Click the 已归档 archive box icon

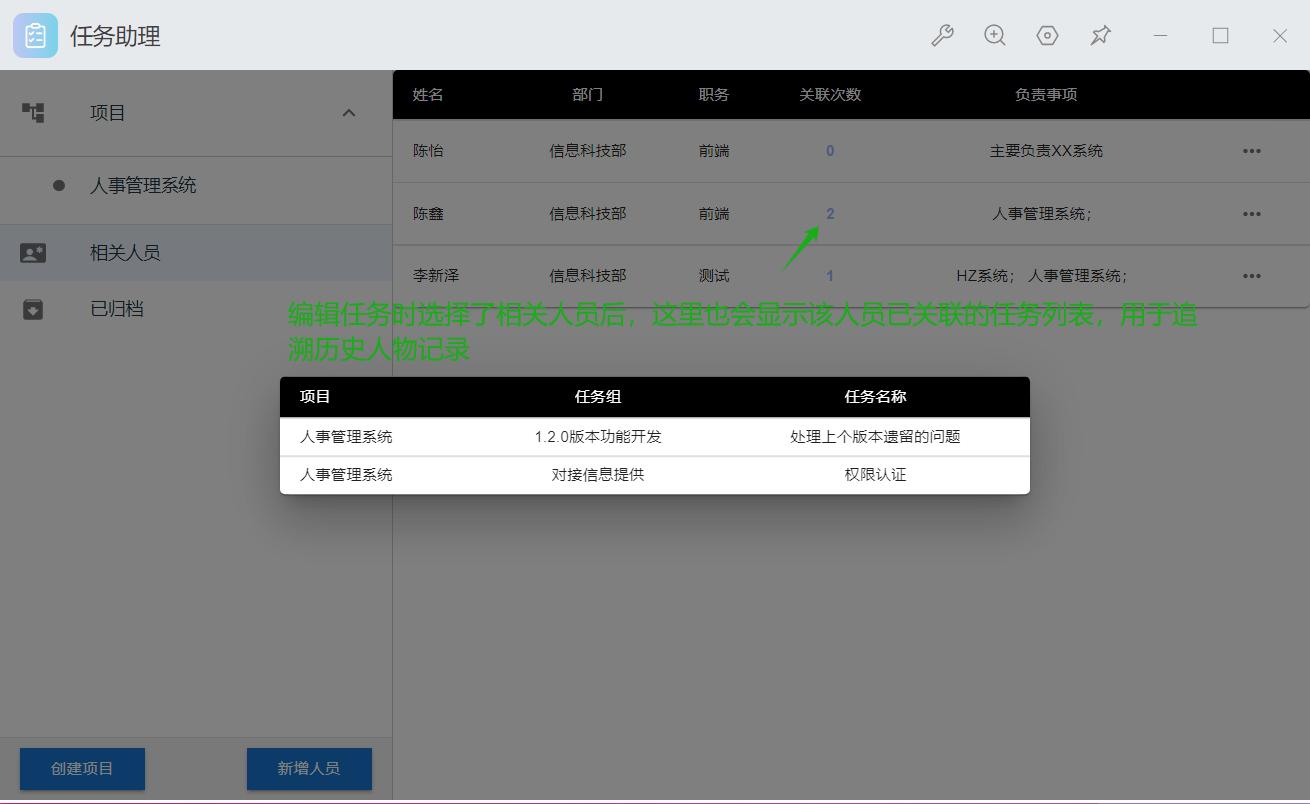point(33,309)
